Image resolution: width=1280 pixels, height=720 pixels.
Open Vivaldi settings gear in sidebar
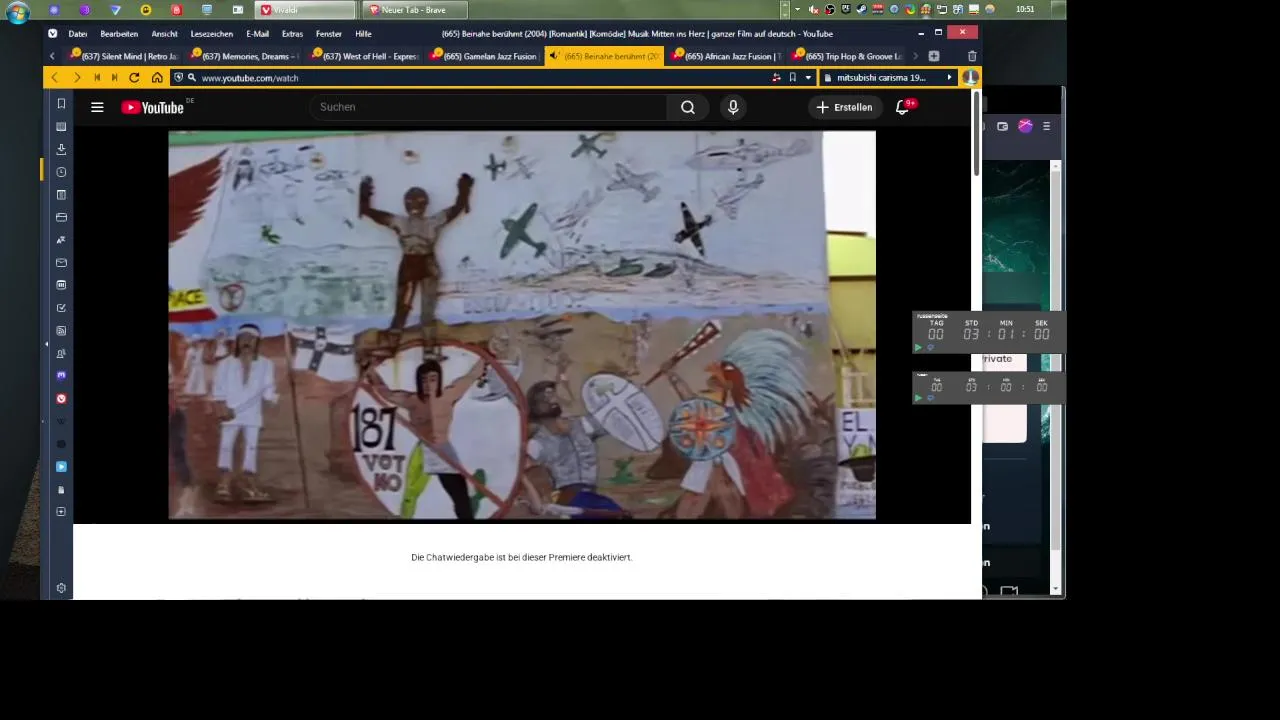pyautogui.click(x=61, y=588)
